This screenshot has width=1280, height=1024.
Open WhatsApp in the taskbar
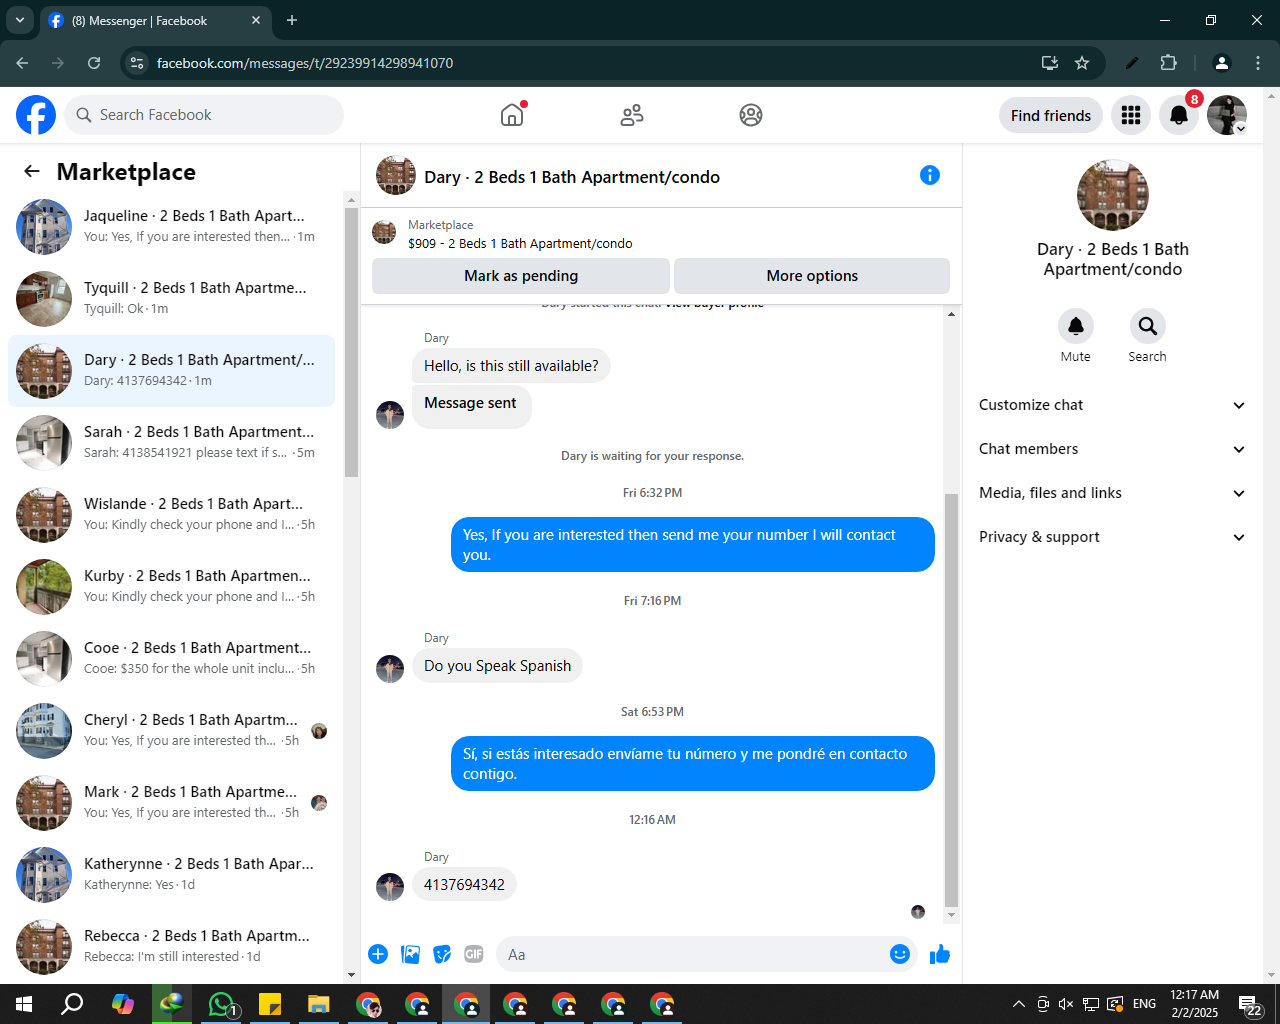point(220,1004)
